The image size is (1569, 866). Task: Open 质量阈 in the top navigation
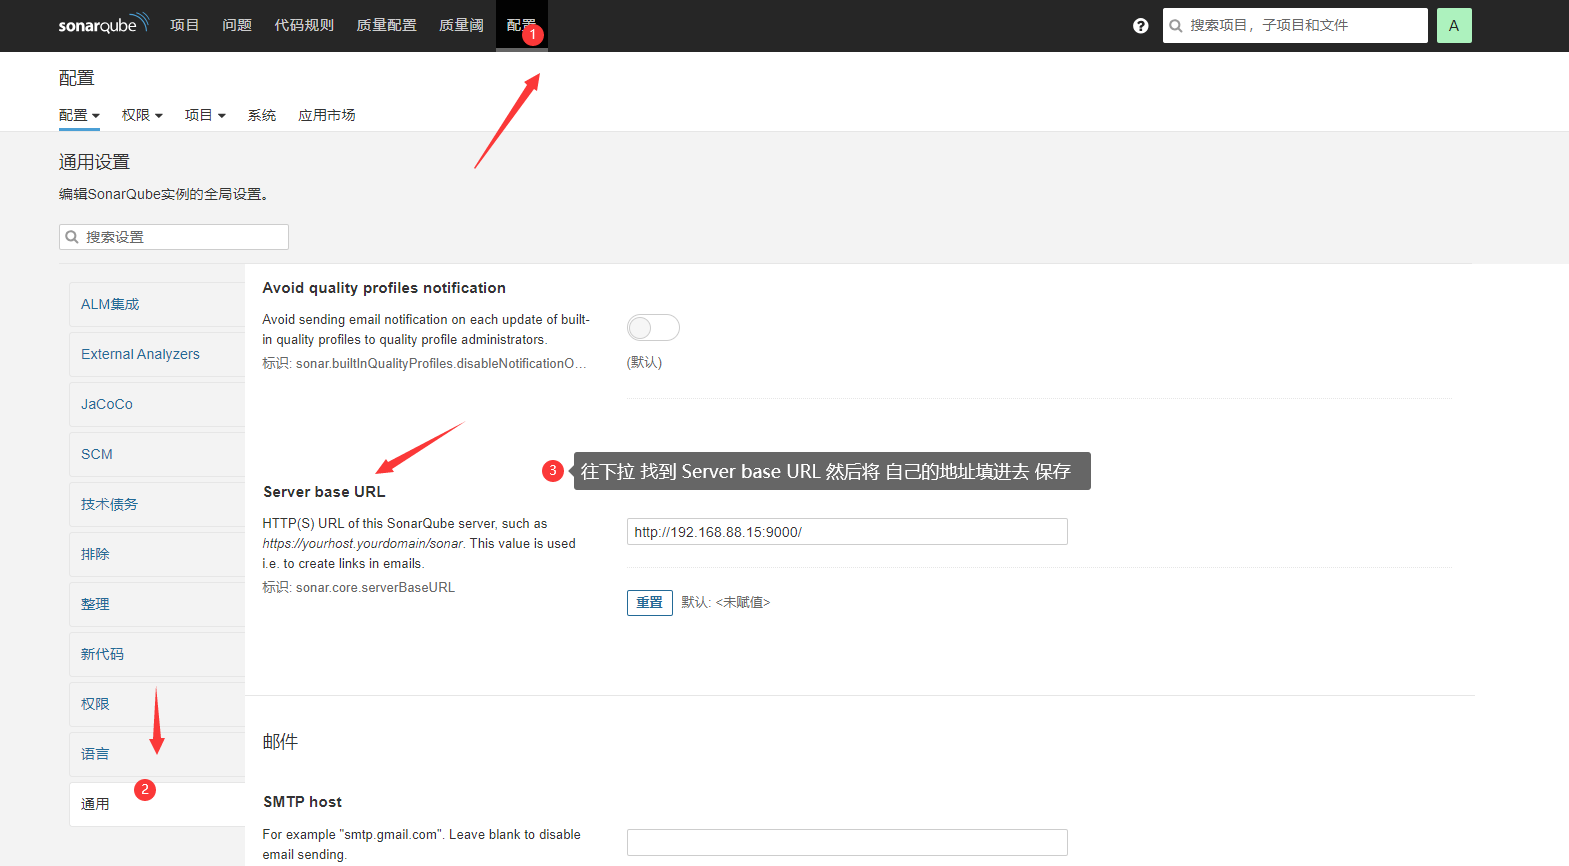click(461, 25)
